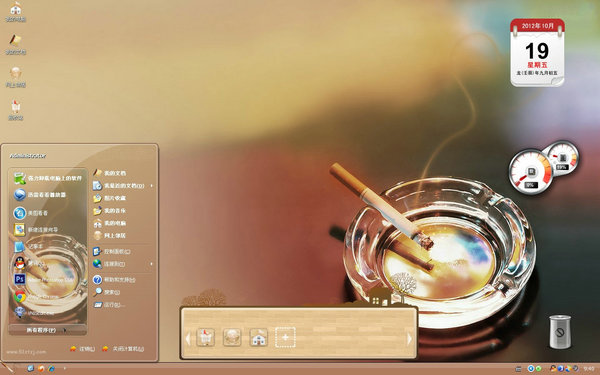Click blue round tray icon
Screen dimensions: 600x375
click(530, 368)
